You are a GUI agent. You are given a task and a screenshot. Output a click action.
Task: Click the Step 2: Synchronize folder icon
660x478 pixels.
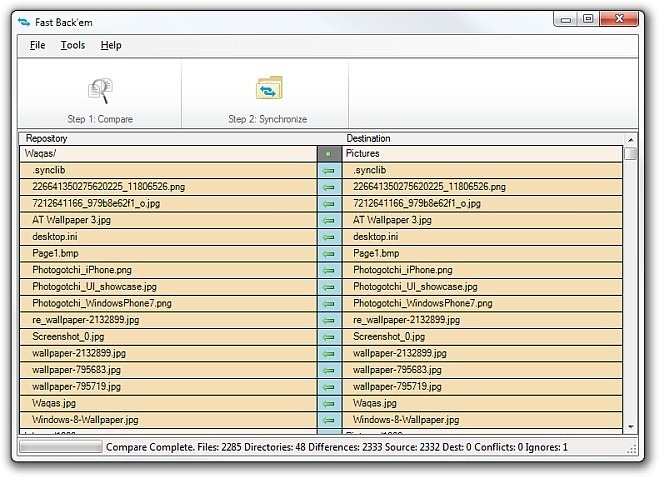pyautogui.click(x=268, y=89)
